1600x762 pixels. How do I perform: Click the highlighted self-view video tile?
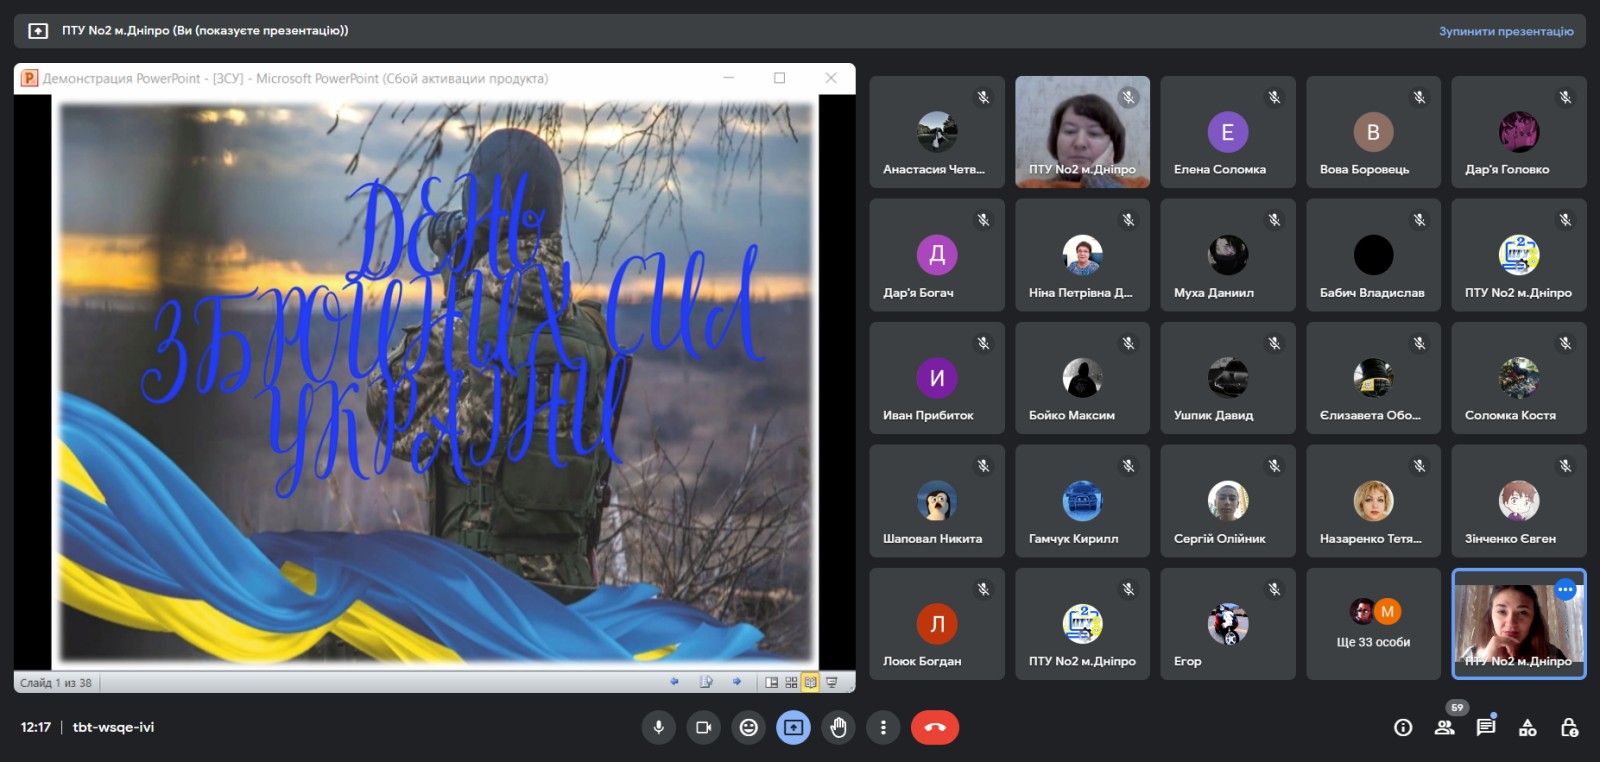click(x=1519, y=624)
